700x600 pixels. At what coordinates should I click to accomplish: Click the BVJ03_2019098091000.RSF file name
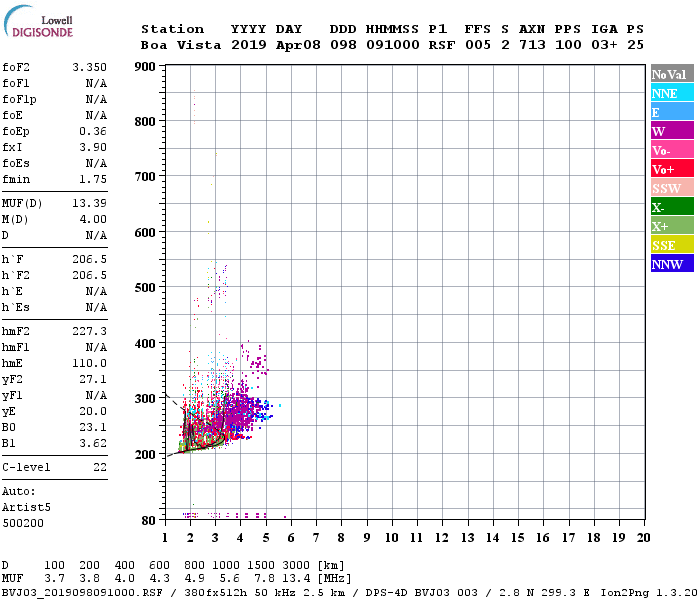coord(82,593)
